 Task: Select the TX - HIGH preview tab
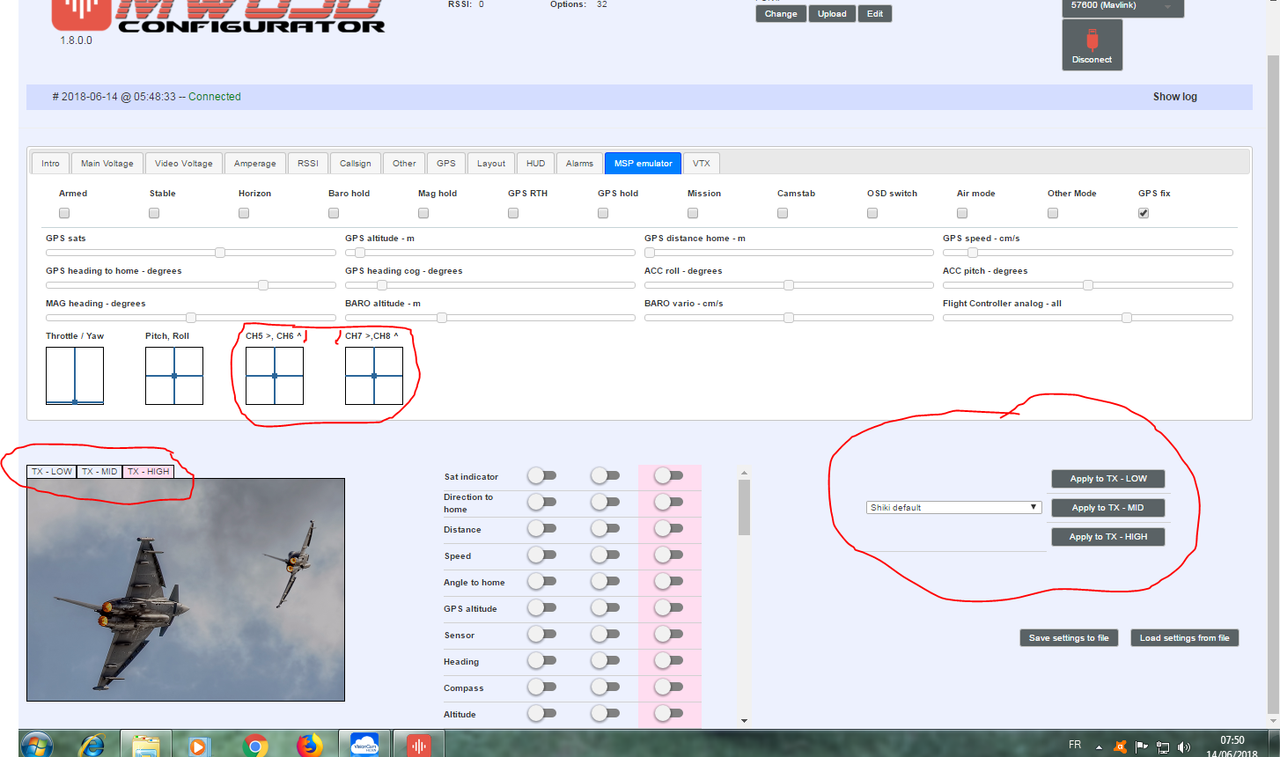pos(149,471)
